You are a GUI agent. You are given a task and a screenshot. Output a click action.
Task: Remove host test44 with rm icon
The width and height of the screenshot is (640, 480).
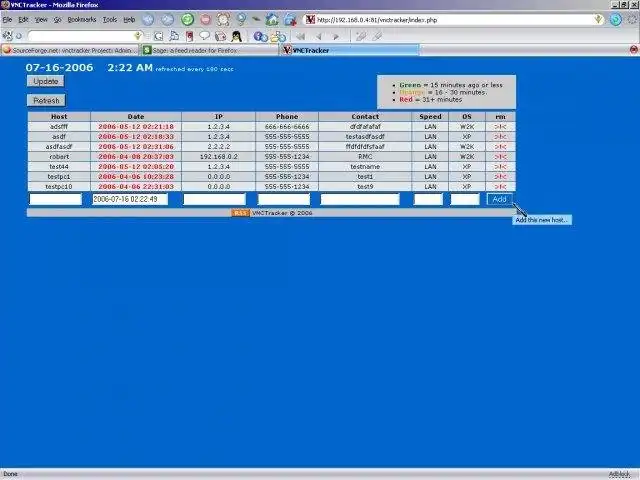(x=500, y=167)
